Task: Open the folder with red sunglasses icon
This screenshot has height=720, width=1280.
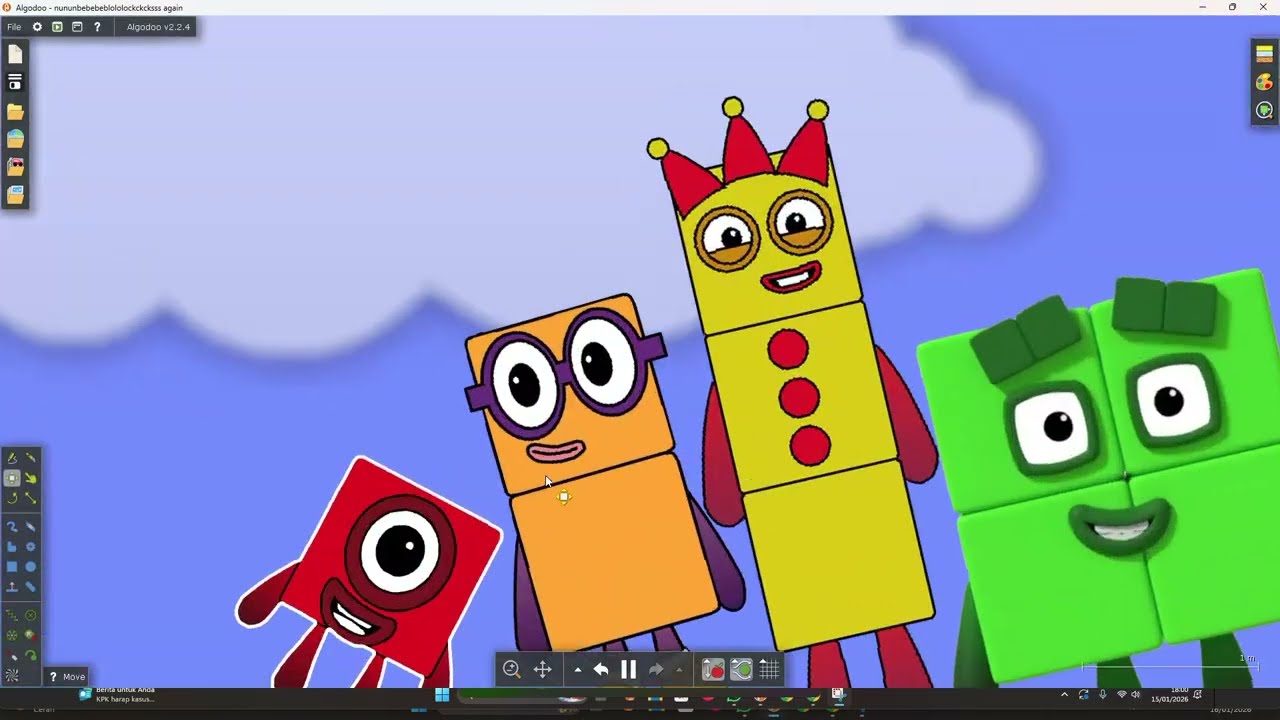Action: (15, 166)
